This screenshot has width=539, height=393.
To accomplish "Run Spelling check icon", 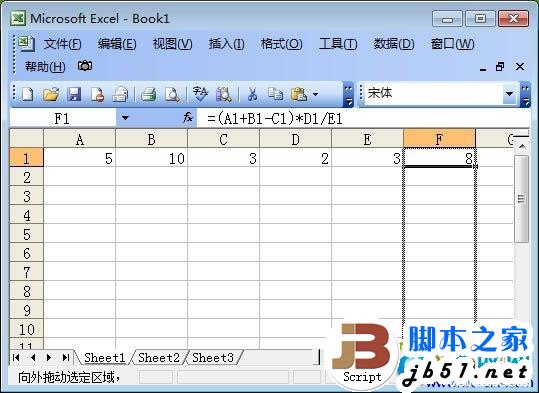I will [200, 94].
